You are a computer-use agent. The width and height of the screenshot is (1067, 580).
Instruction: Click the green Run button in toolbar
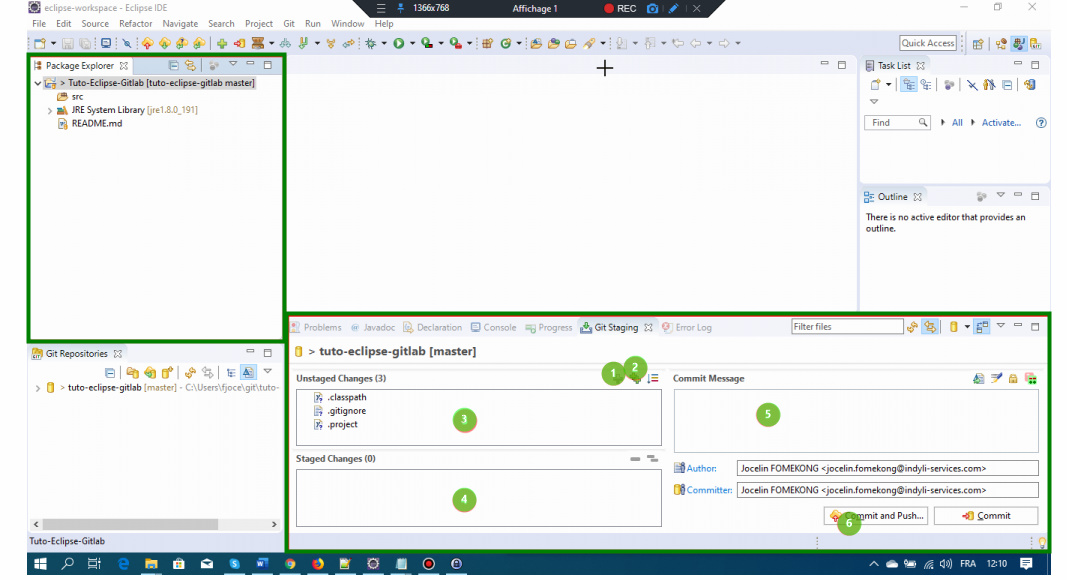399,44
